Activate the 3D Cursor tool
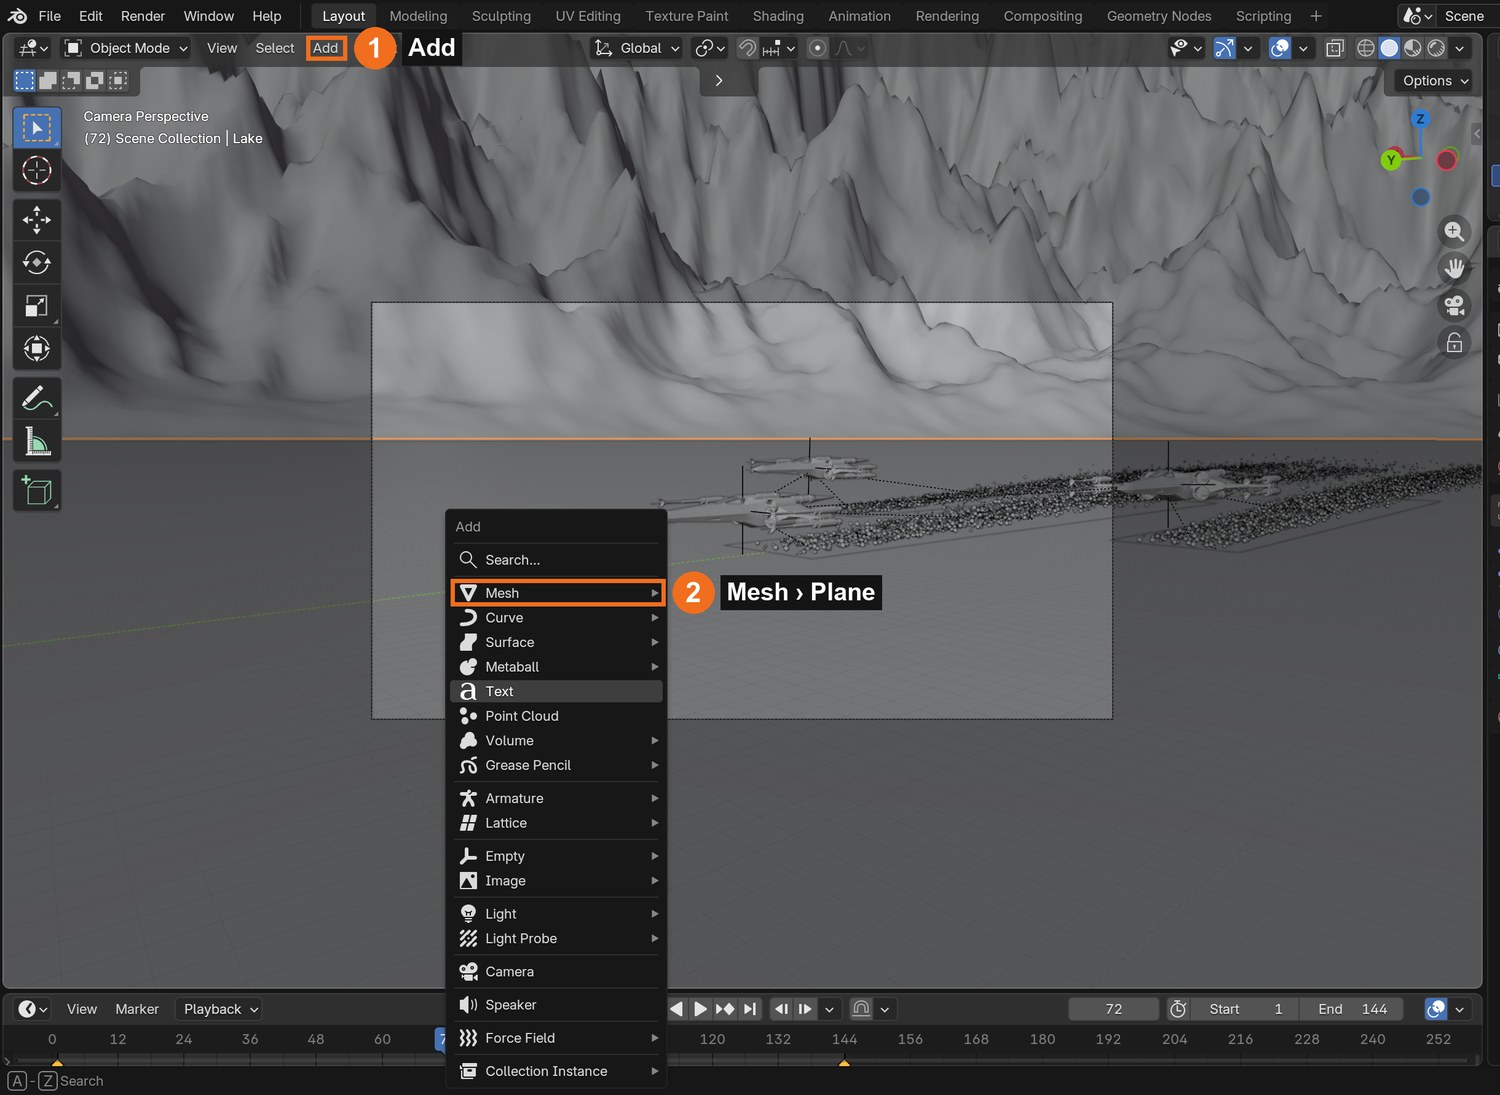1500x1095 pixels. point(37,171)
